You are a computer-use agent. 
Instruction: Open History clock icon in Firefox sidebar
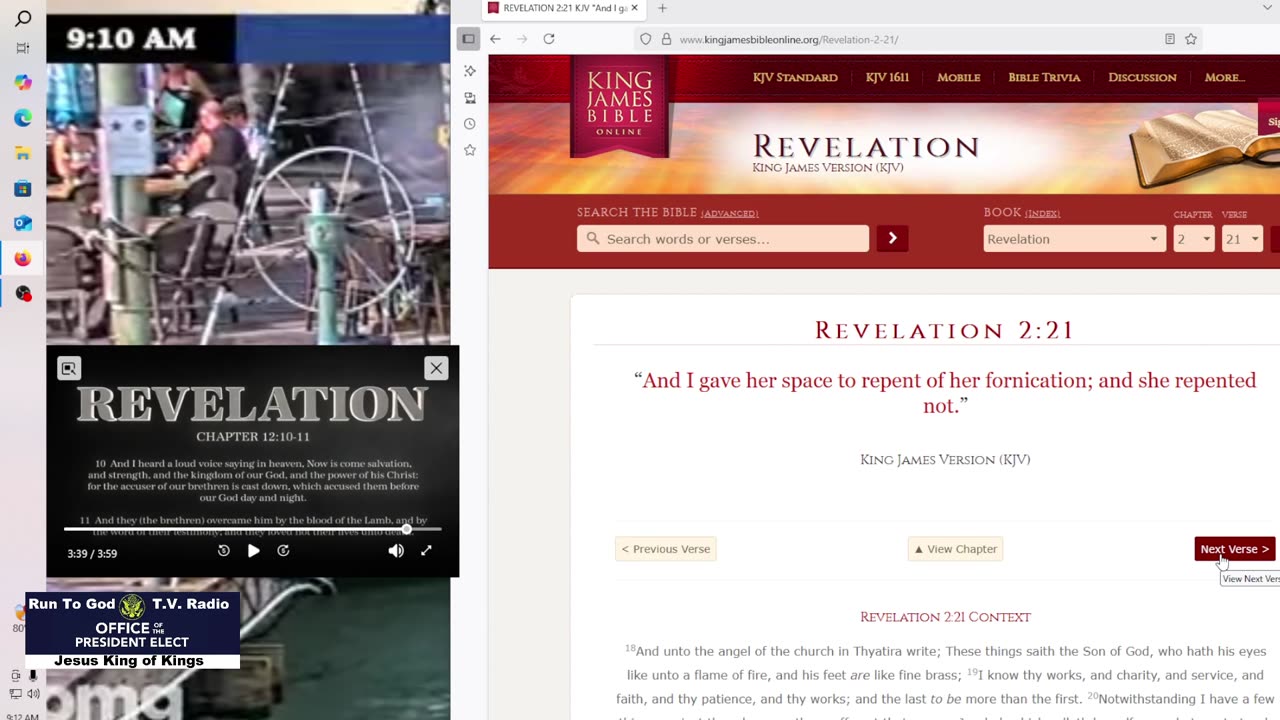(469, 124)
